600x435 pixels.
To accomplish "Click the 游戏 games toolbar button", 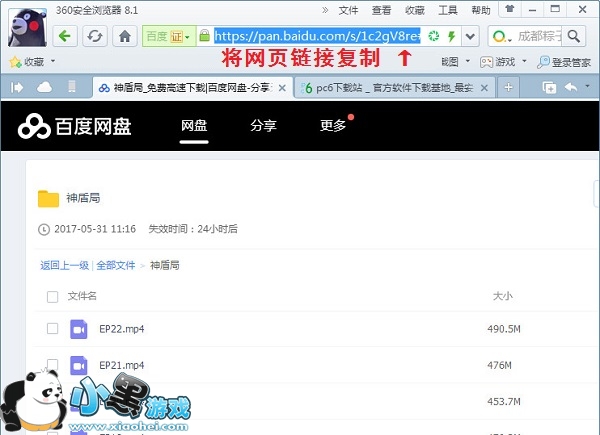I will pyautogui.click(x=497, y=62).
